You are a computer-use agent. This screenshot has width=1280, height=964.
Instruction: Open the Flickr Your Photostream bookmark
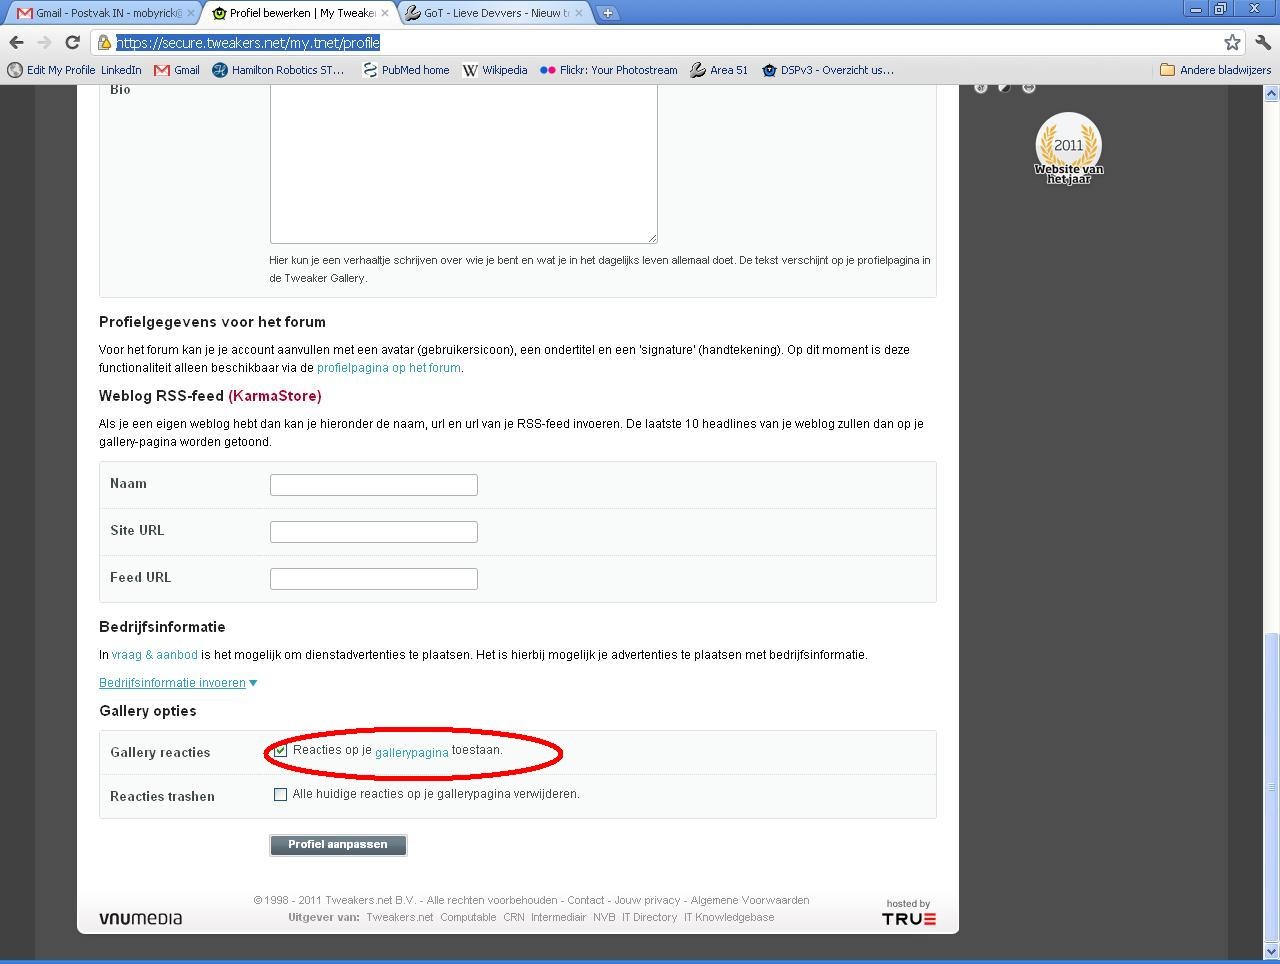(x=609, y=70)
